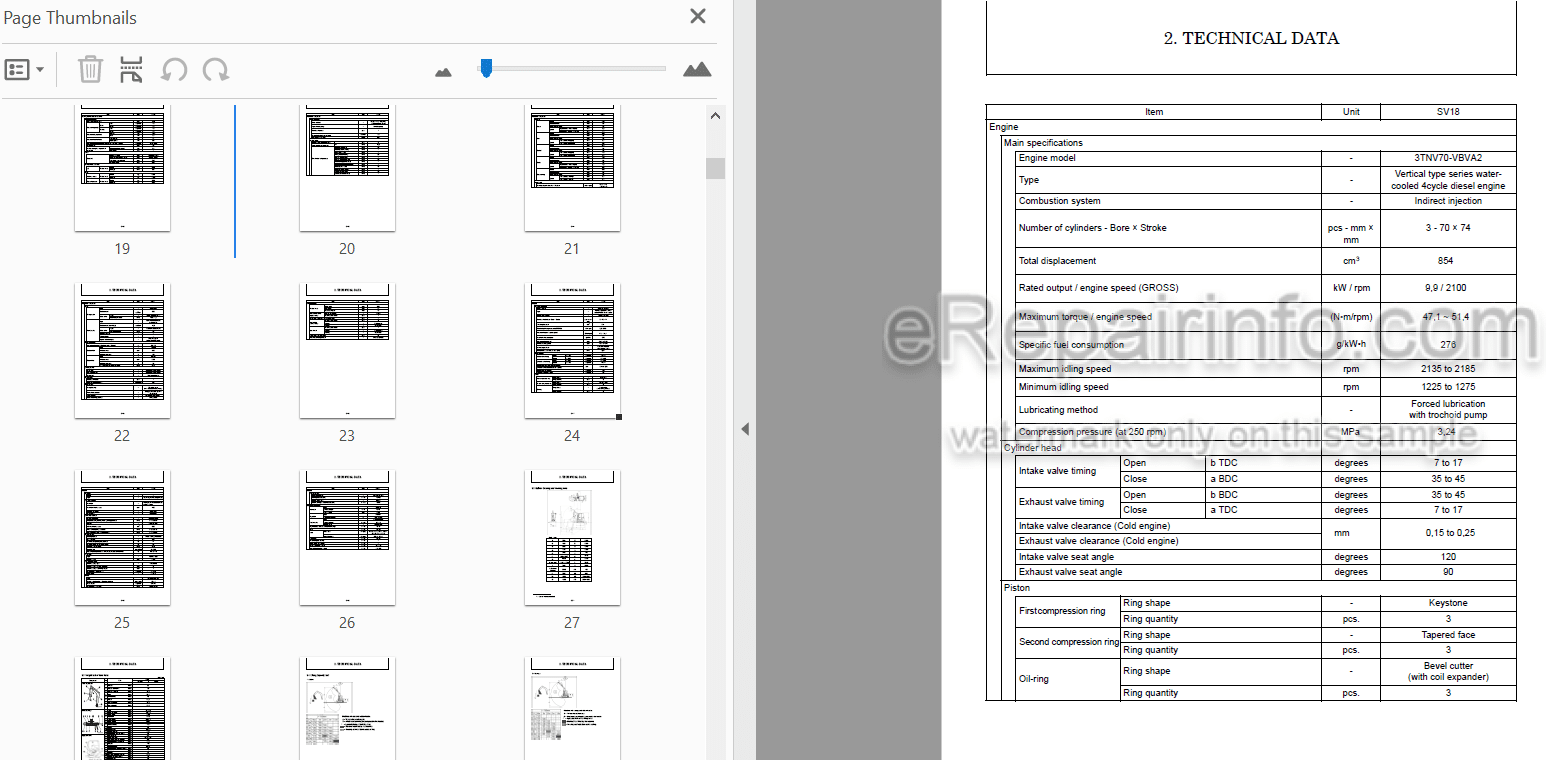Click the 'Exhaust valve timing' label
Viewport: 1546px width, 760px height.
(x=1061, y=502)
